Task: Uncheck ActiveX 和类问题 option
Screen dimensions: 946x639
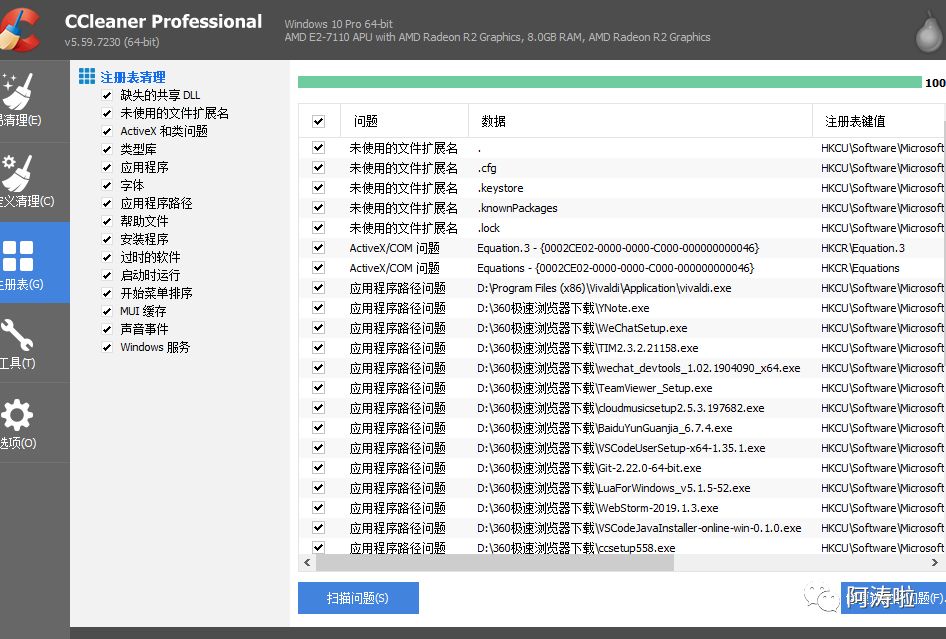Action: [107, 132]
